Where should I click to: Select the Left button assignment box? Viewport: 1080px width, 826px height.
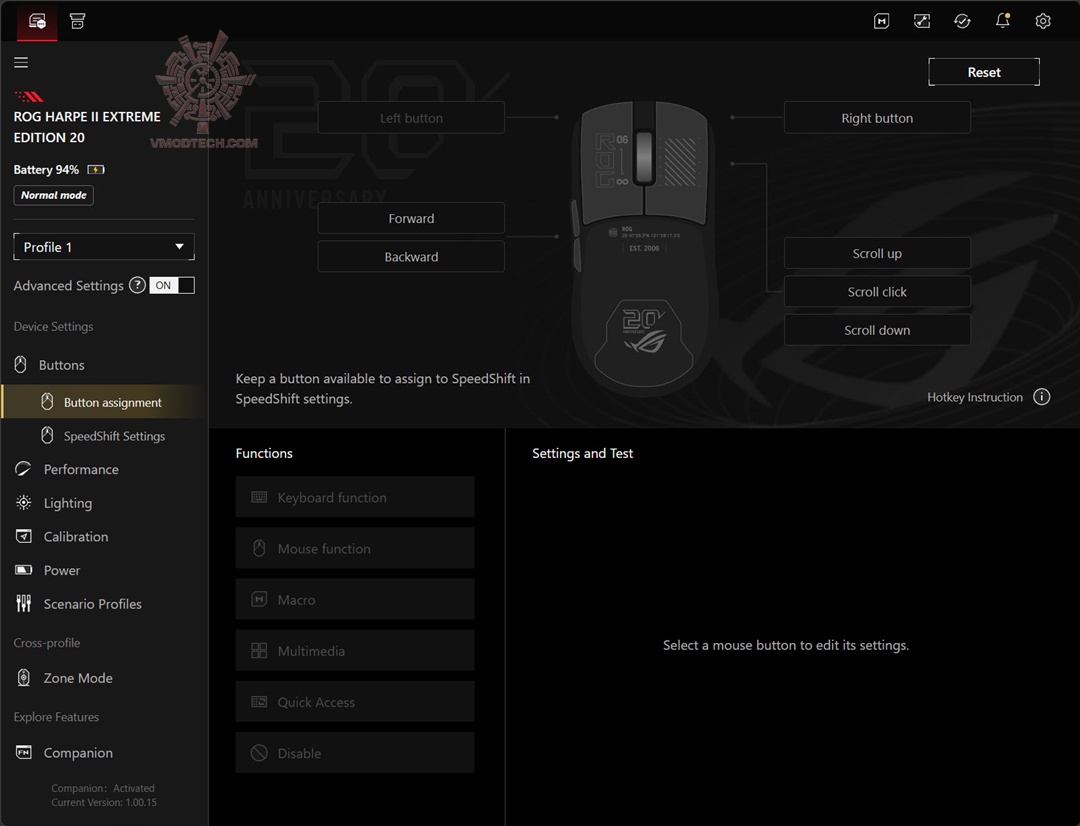point(411,118)
